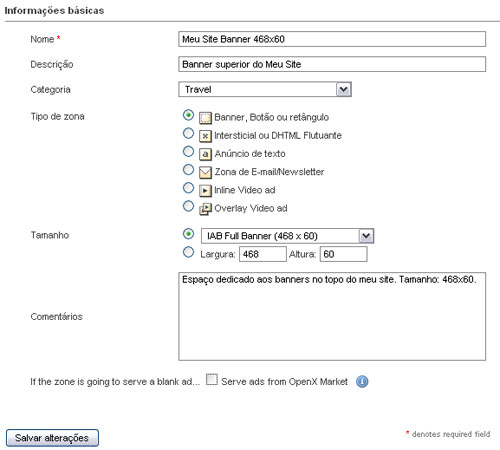Screen dimensions: 500x450
Task: Click the Banner, Botão ou retângulo zone icon
Action: [205, 118]
